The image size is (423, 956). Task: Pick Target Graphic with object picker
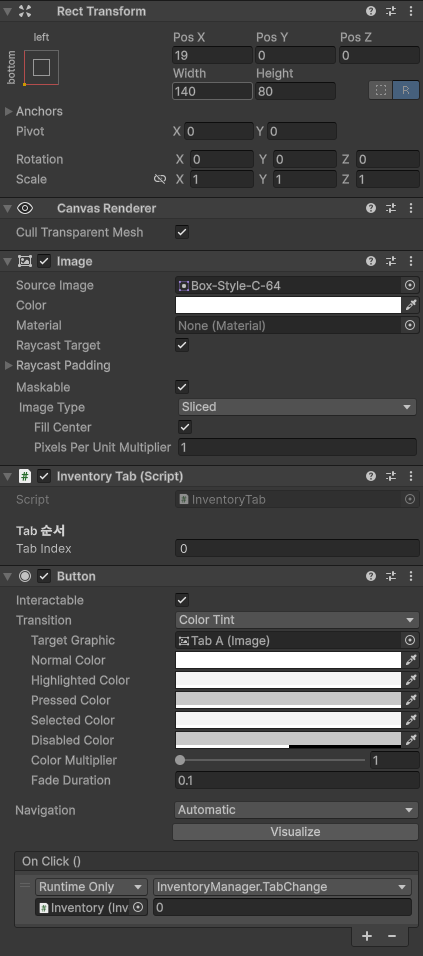pos(410,640)
